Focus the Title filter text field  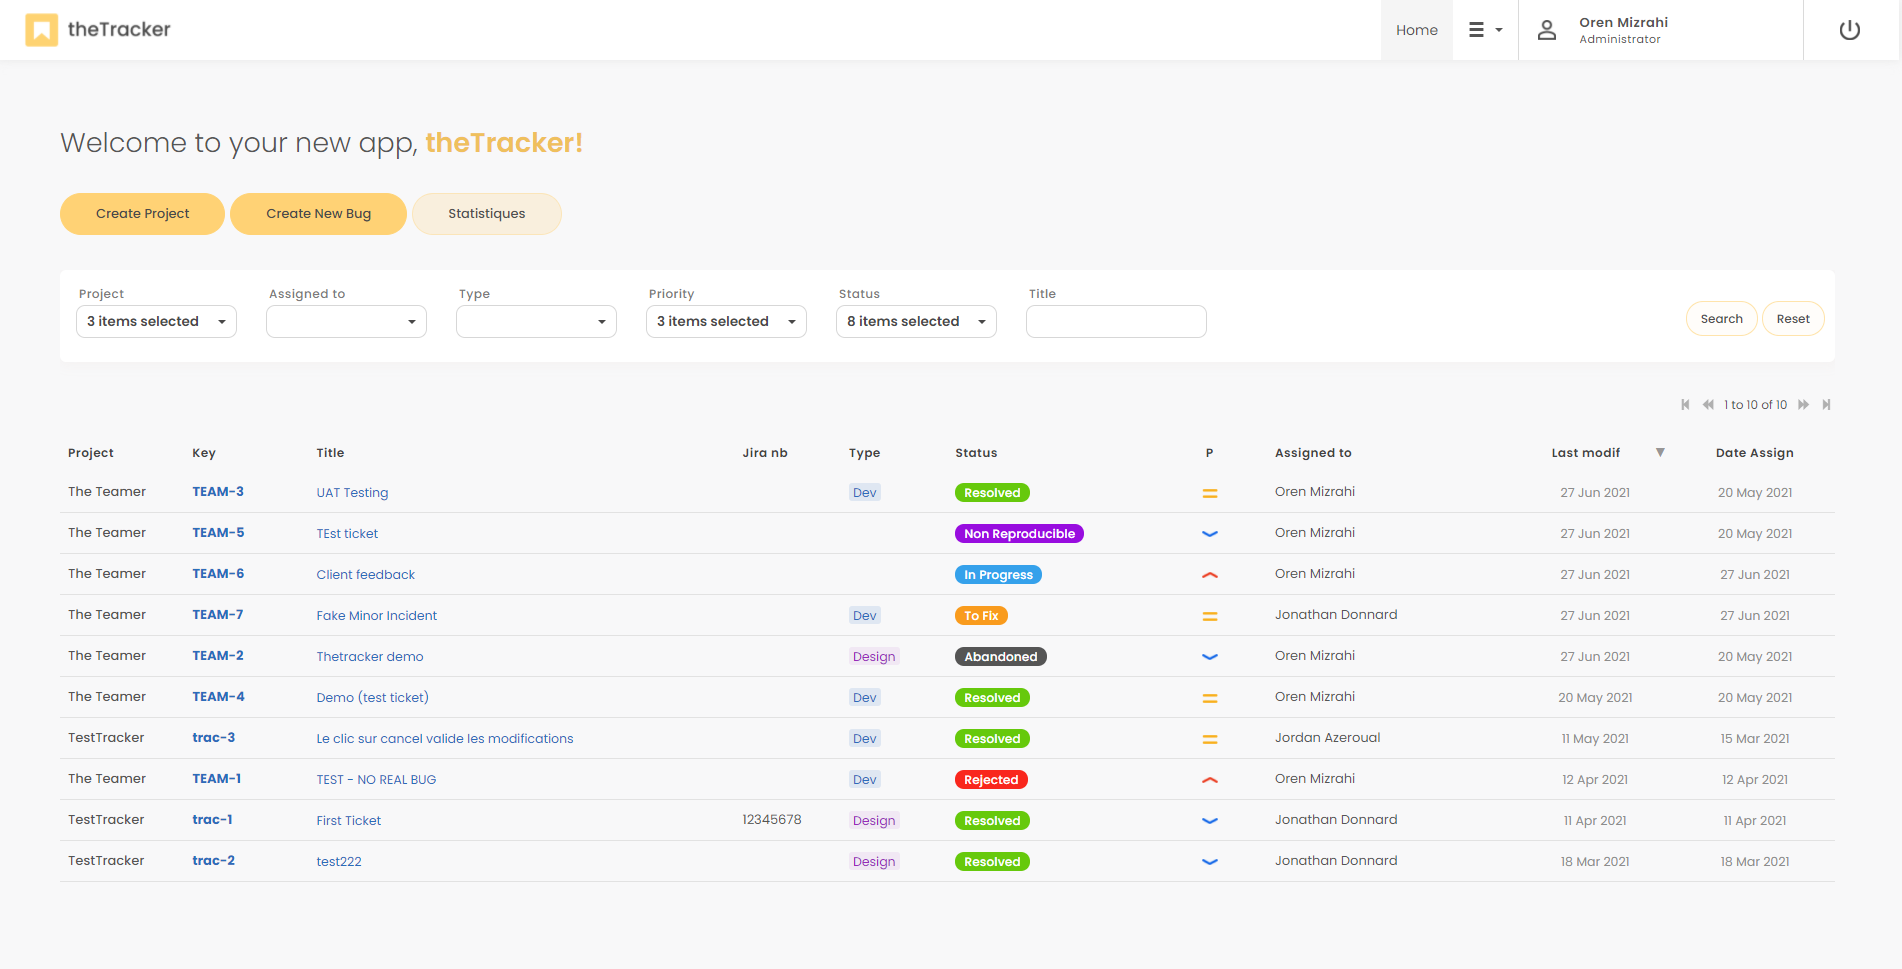pos(1116,322)
